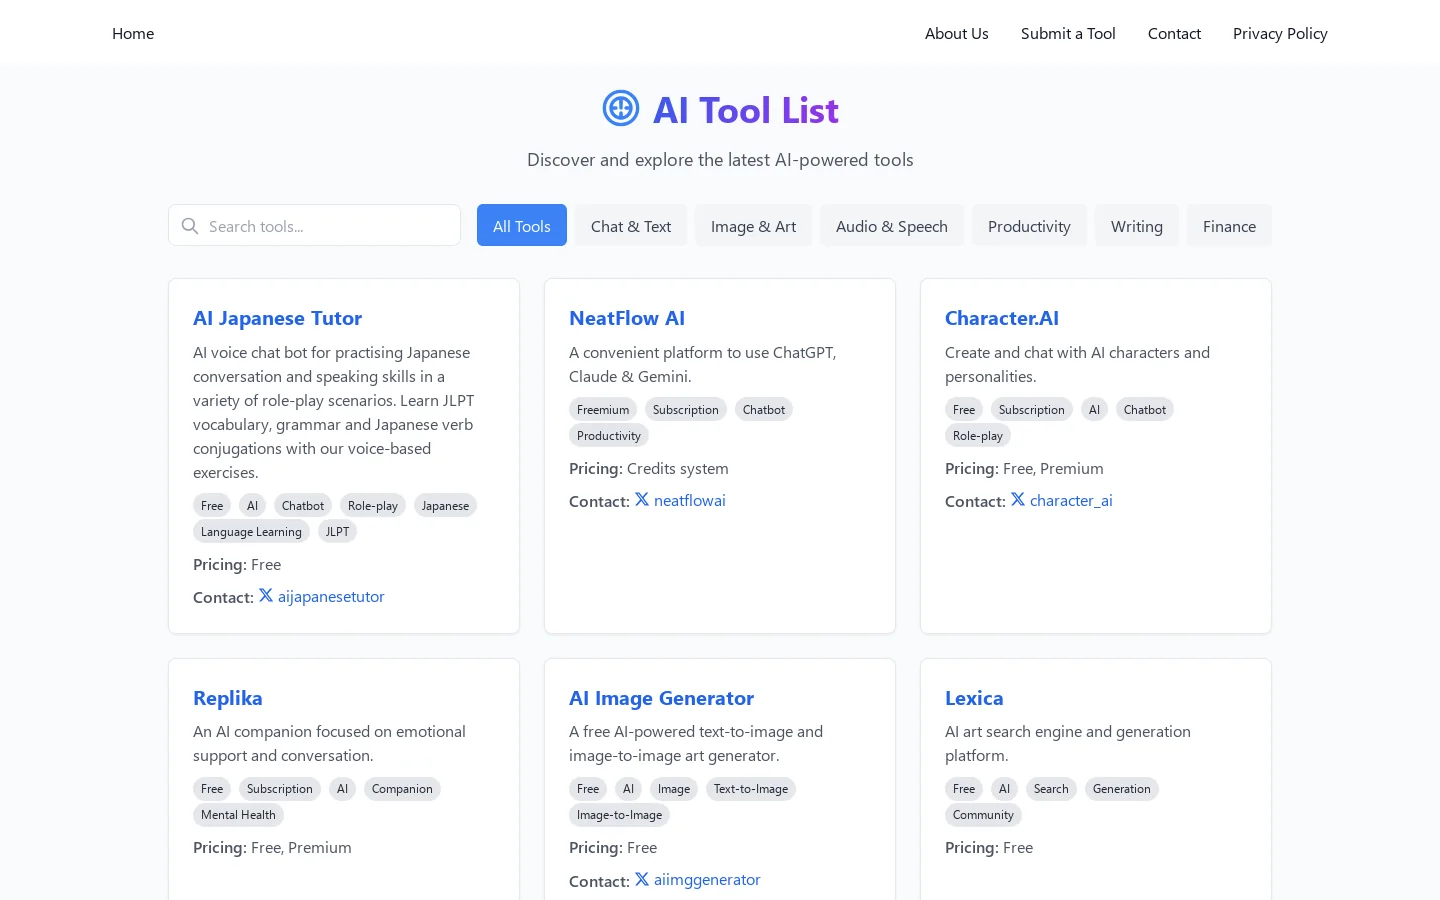The width and height of the screenshot is (1440, 900).
Task: Open the AI Image Generator title link
Action: click(x=661, y=698)
